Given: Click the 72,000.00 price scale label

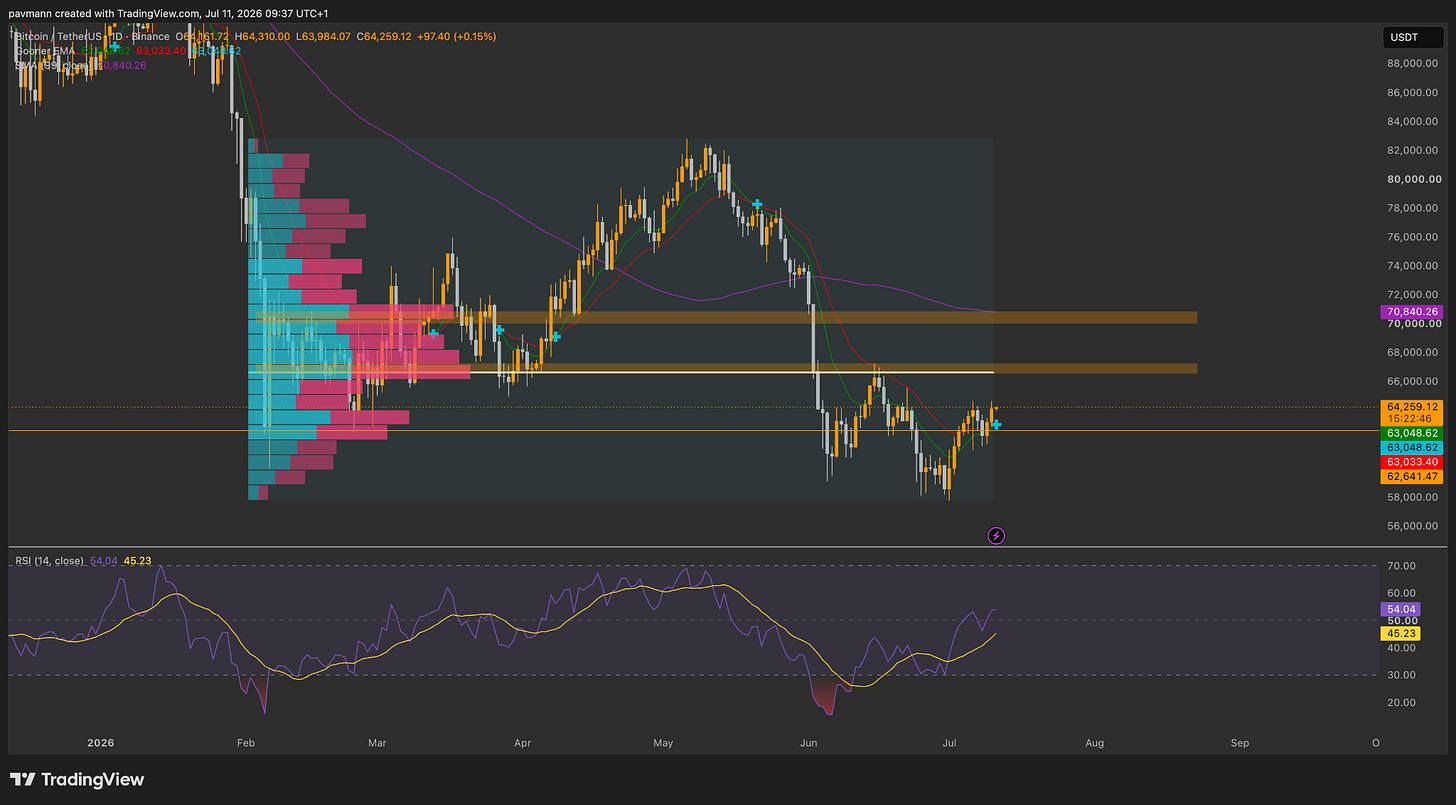Looking at the screenshot, I should coord(1411,295).
